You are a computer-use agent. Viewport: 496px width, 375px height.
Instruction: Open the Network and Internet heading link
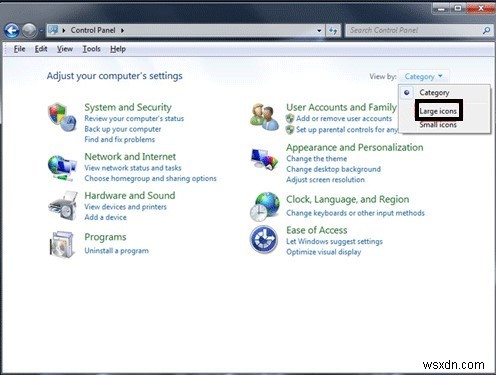point(130,157)
